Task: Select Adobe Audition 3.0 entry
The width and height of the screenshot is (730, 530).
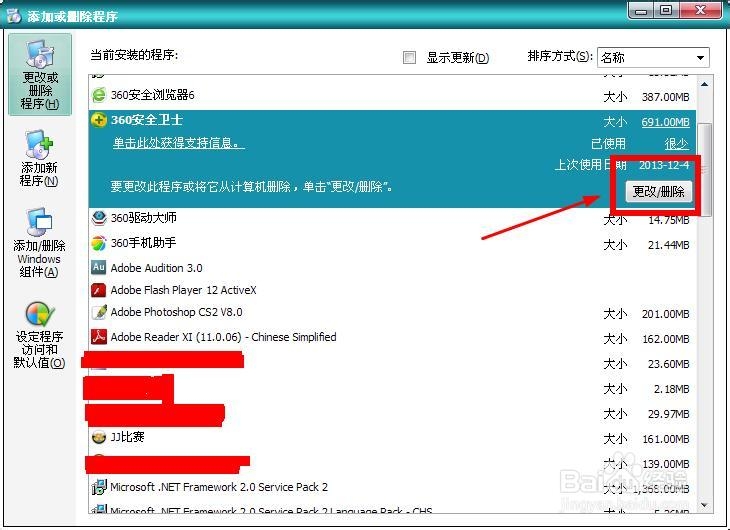Action: 156,268
